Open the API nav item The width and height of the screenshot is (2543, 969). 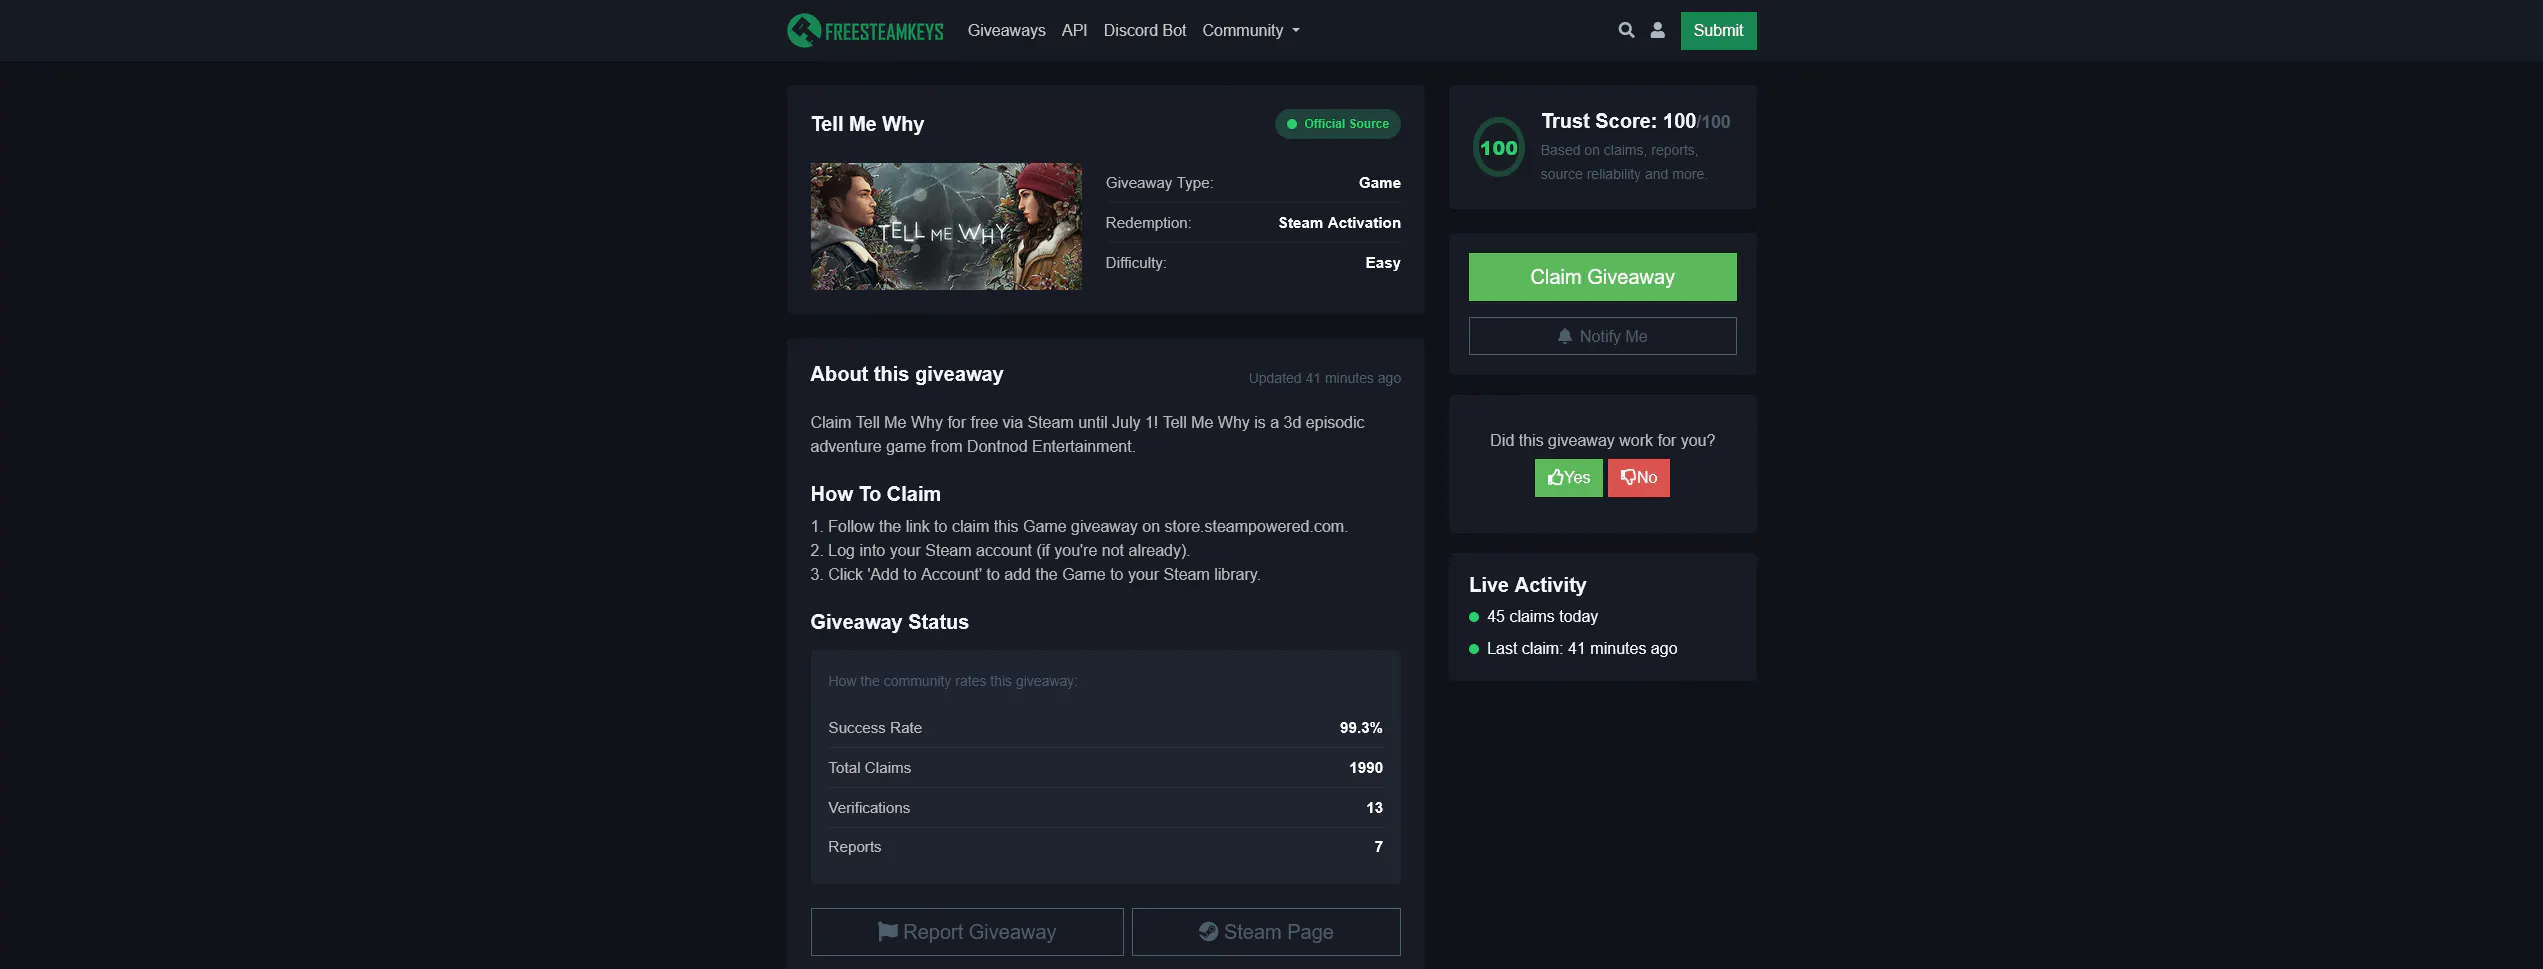pos(1074,31)
